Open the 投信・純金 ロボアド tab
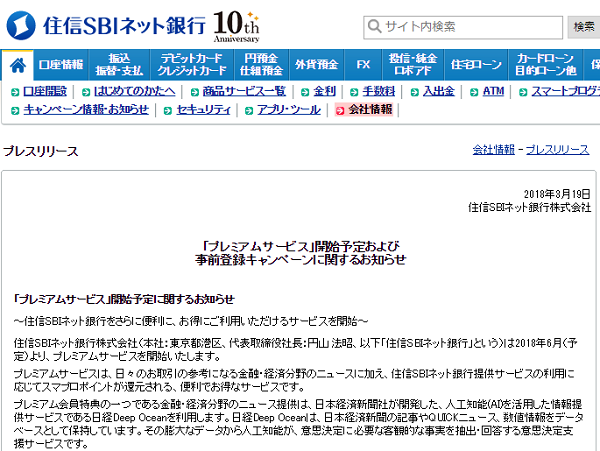 (413, 65)
